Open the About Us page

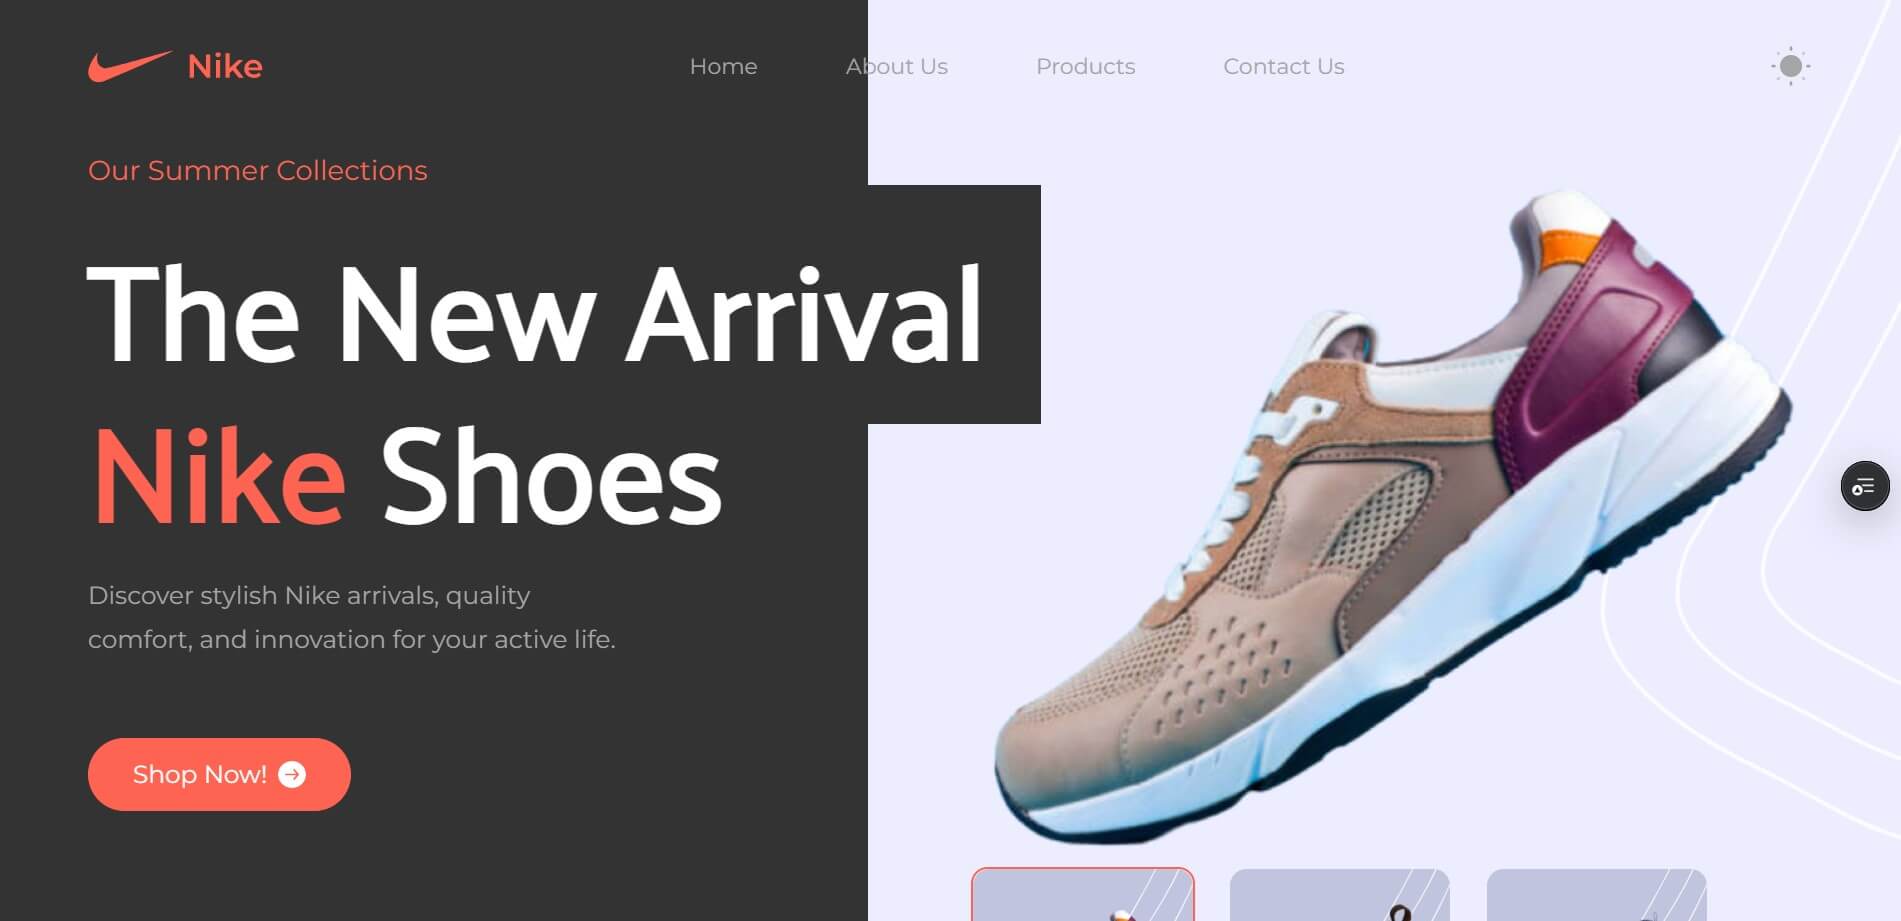pyautogui.click(x=896, y=66)
